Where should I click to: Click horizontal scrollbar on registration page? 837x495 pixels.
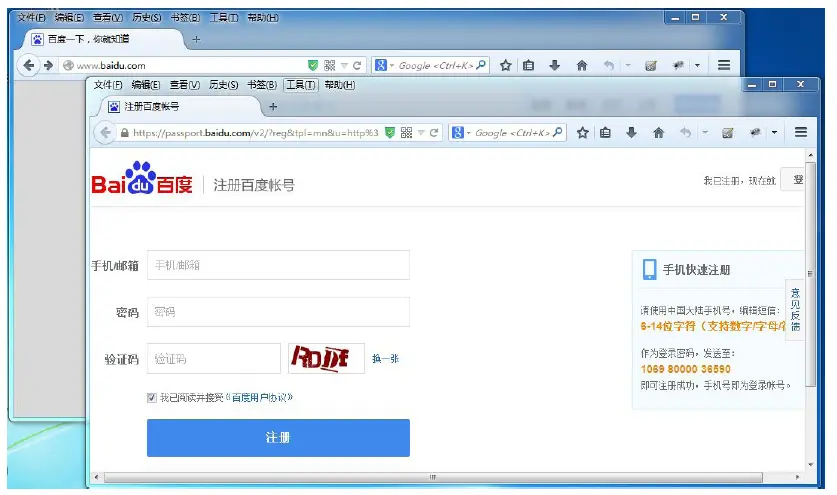pyautogui.click(x=433, y=477)
